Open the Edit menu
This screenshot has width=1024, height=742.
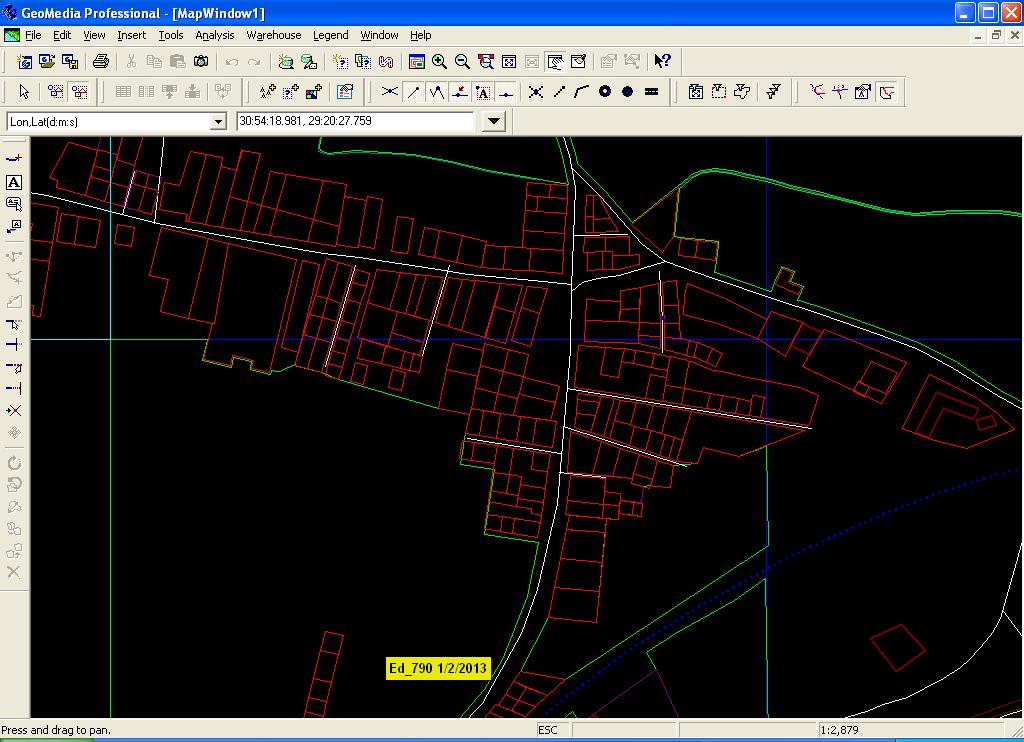pyautogui.click(x=62, y=35)
